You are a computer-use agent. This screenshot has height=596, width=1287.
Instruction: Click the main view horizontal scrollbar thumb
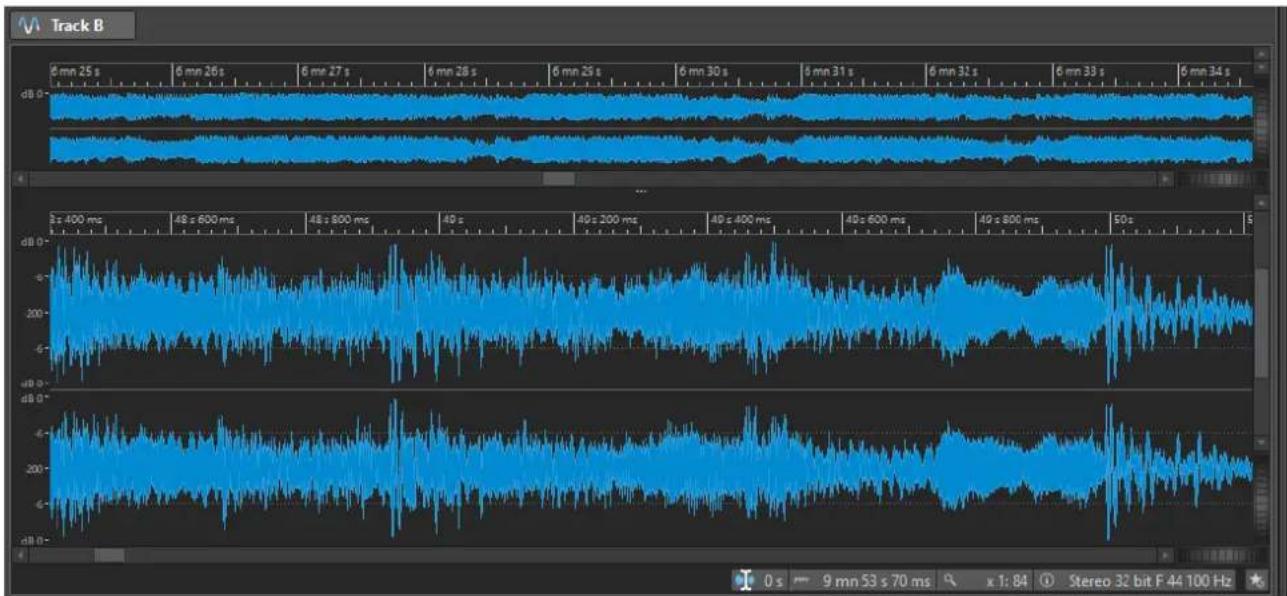point(109,554)
